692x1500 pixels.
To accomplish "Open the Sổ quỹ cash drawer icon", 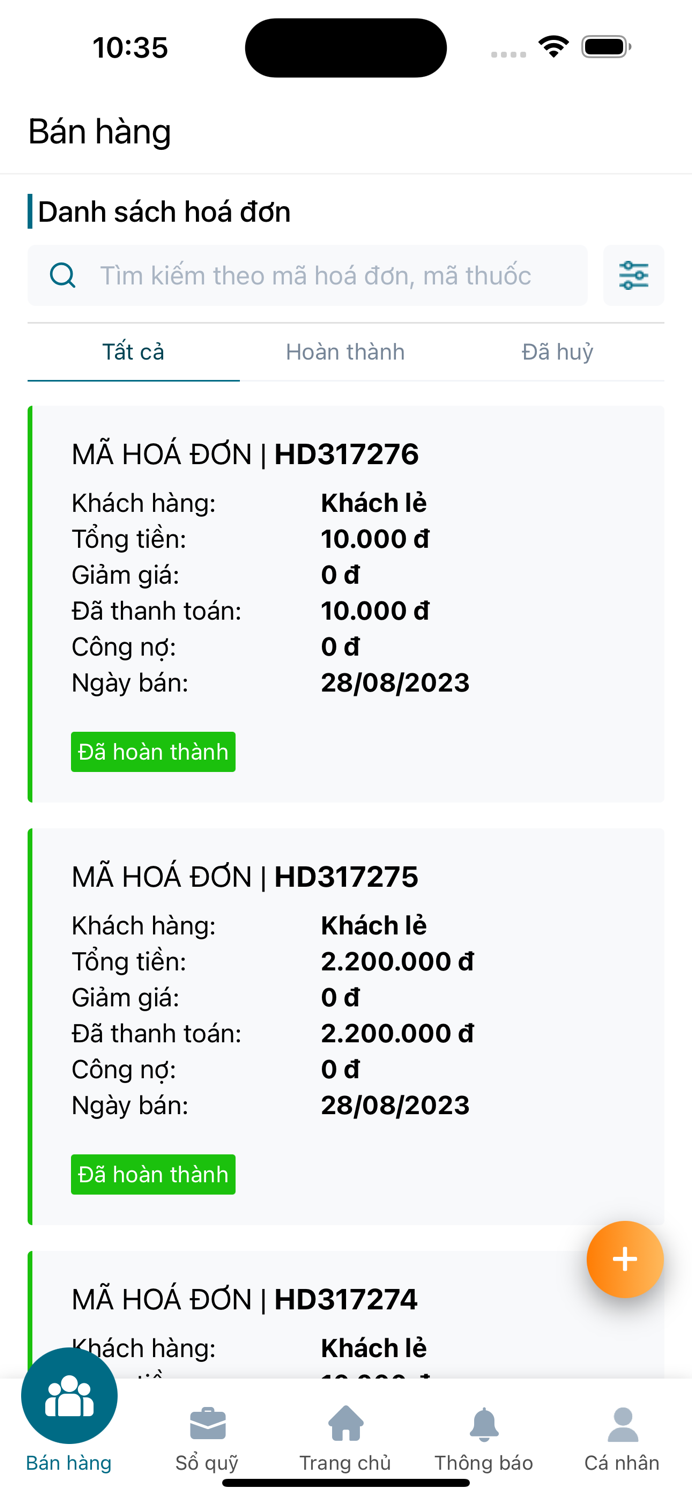I will [207, 1423].
